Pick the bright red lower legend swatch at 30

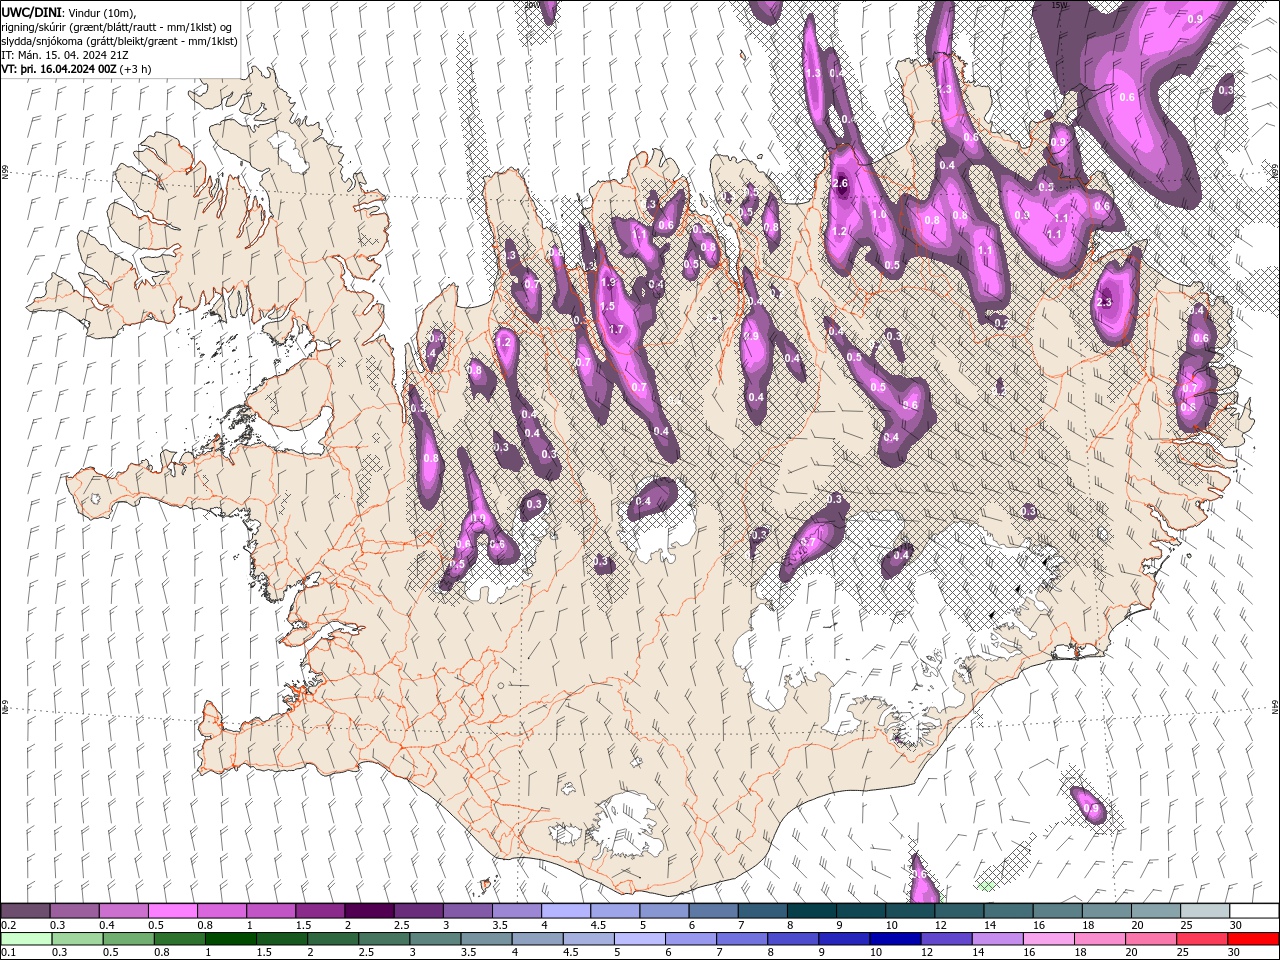pyautogui.click(x=1254, y=938)
